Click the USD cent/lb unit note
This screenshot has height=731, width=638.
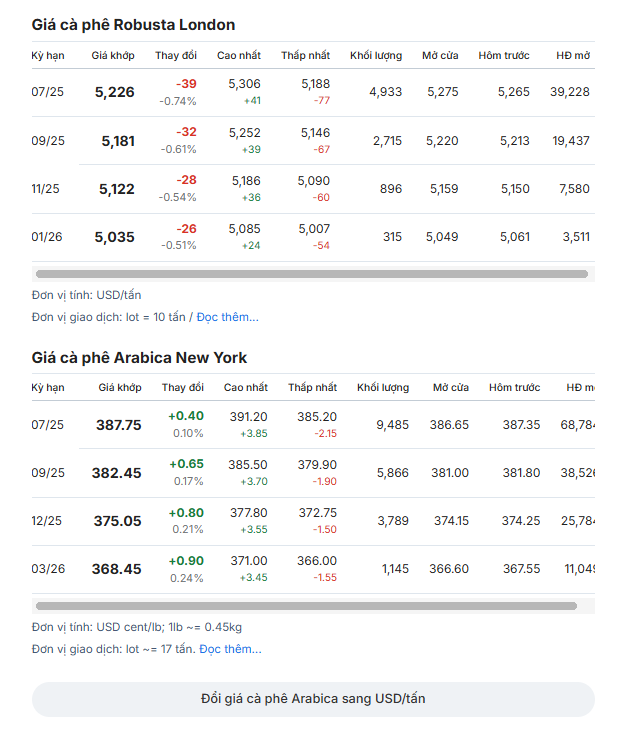pos(137,628)
